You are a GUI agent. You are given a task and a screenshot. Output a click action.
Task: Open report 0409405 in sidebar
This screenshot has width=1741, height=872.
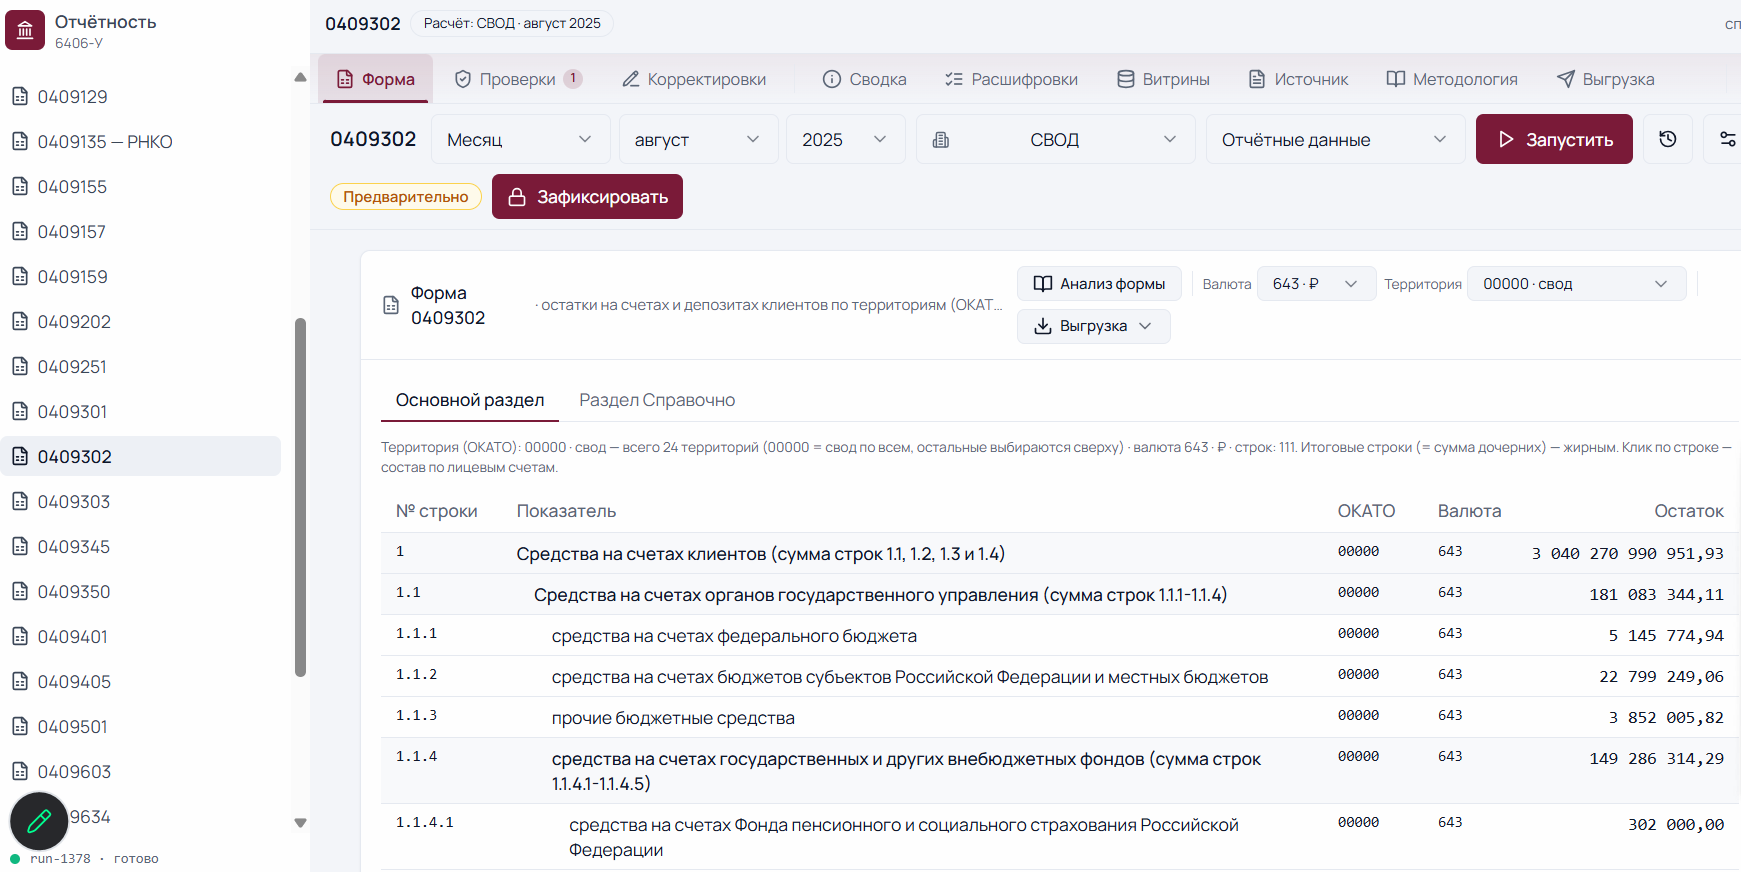(140, 681)
